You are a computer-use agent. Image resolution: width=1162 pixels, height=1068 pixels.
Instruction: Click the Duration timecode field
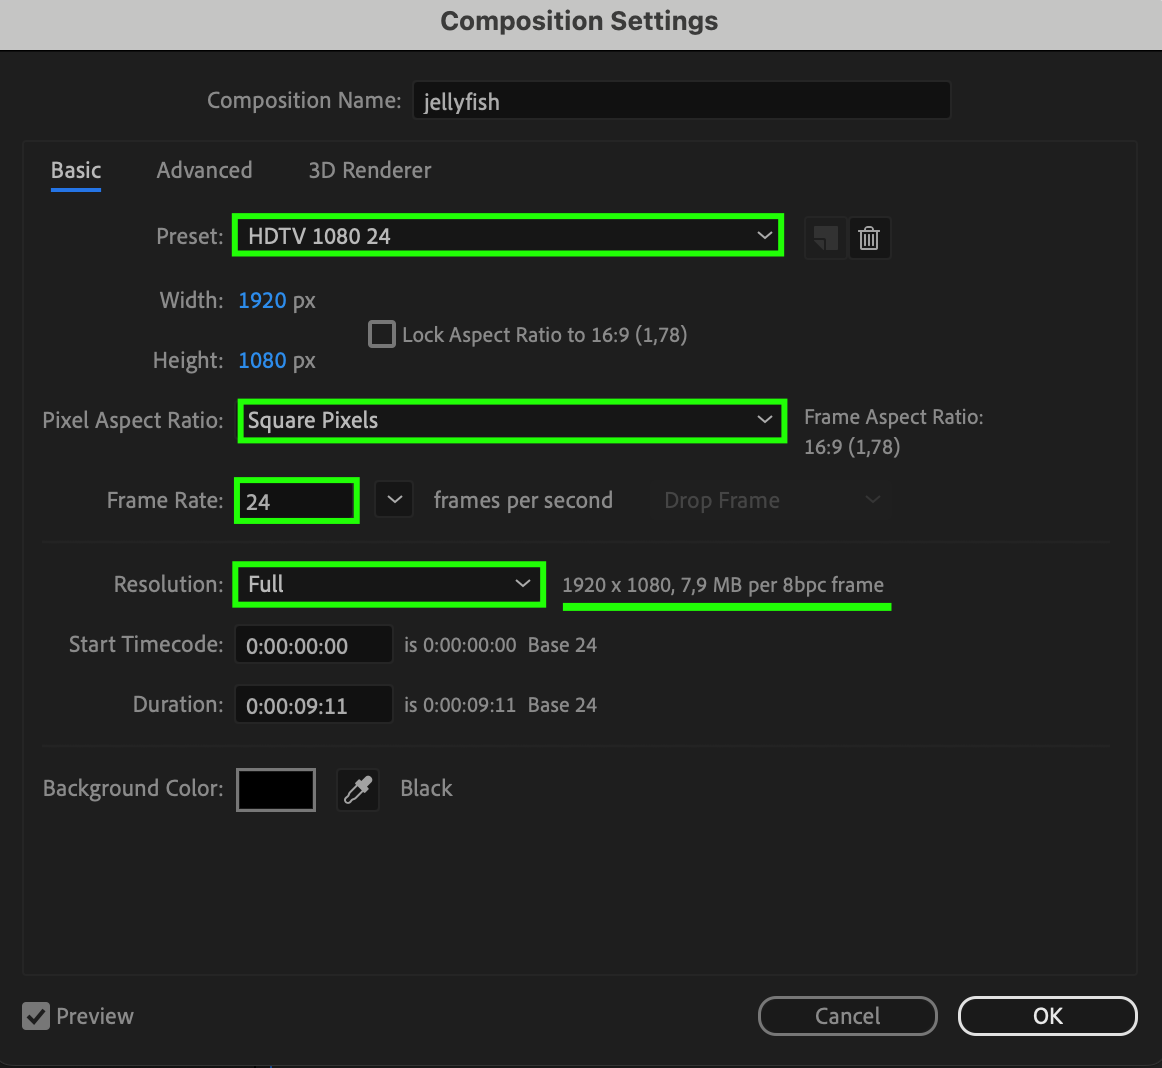click(313, 705)
